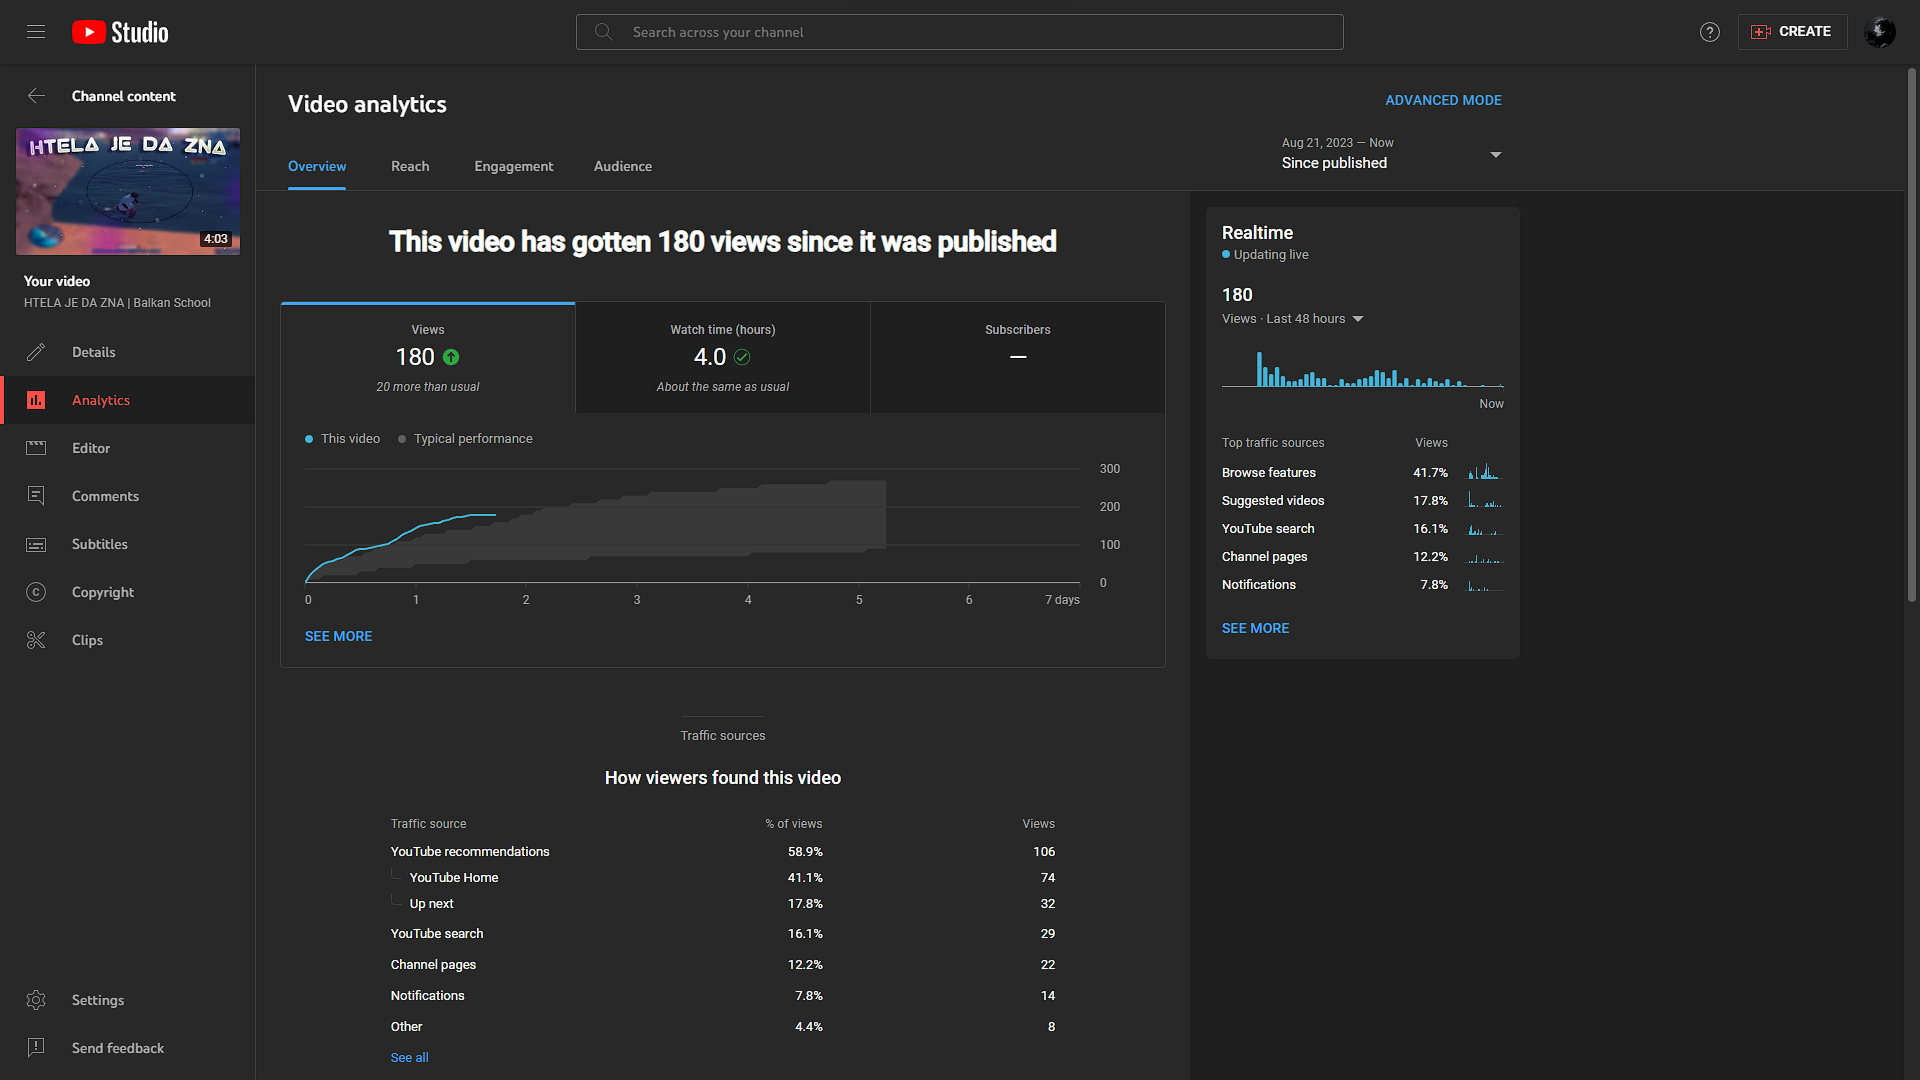Click the Settings gear icon
1920x1080 pixels.
pos(36,1000)
